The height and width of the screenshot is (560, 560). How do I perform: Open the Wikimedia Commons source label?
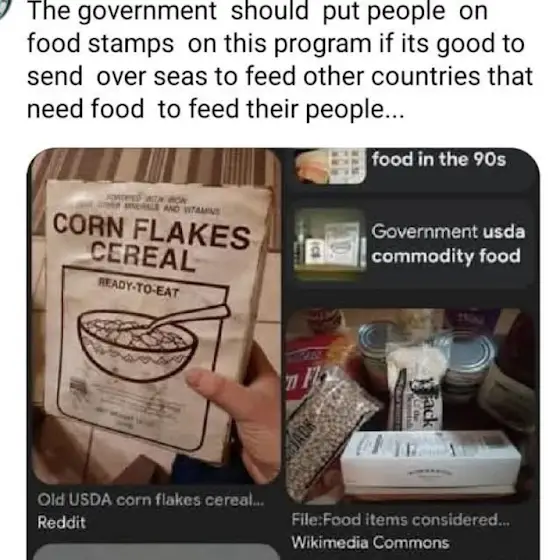tap(370, 542)
